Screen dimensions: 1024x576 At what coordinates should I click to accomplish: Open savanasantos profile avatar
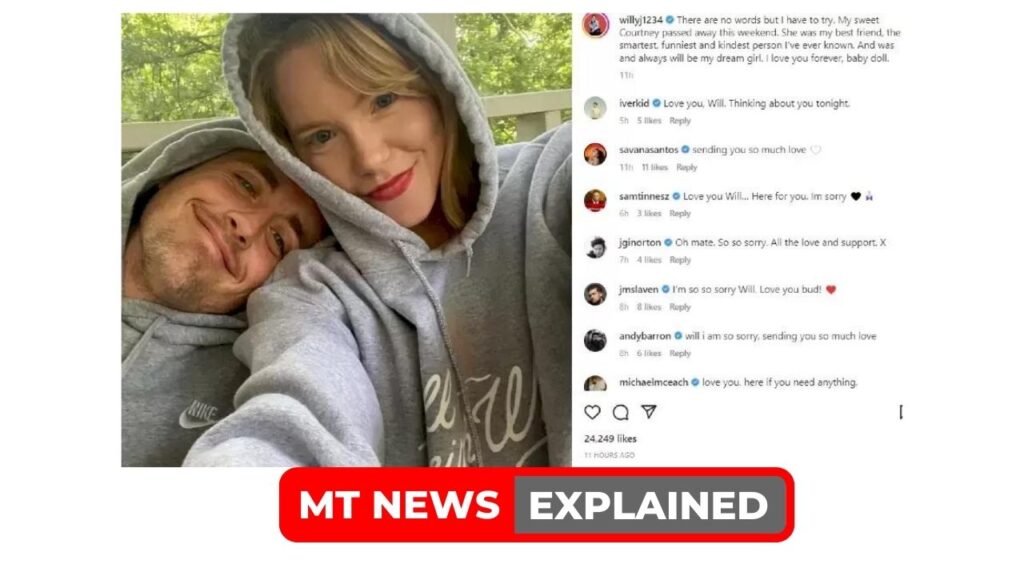(595, 155)
